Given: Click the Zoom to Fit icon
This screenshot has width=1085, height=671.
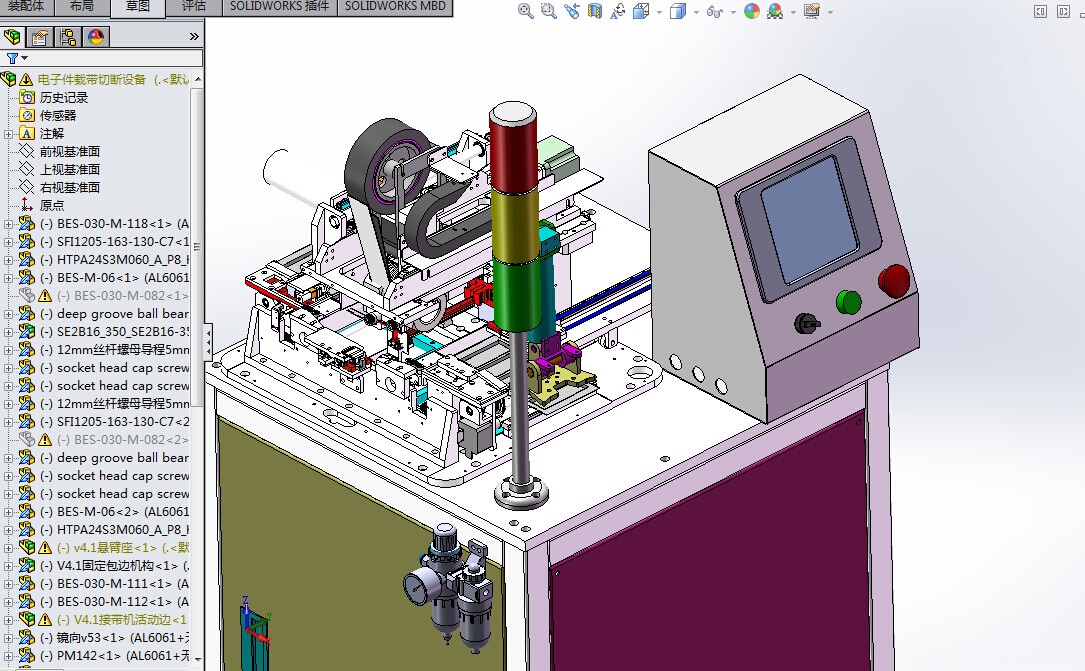Looking at the screenshot, I should [525, 11].
